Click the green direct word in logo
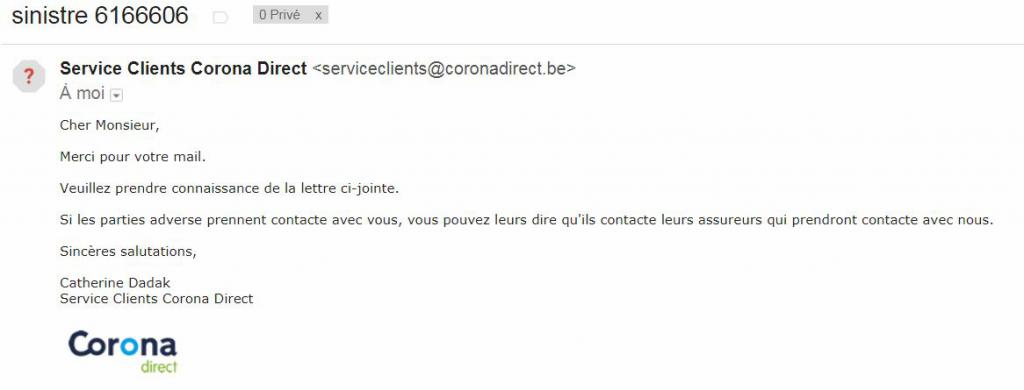Viewport: 1024px width, 390px height. coord(159,366)
